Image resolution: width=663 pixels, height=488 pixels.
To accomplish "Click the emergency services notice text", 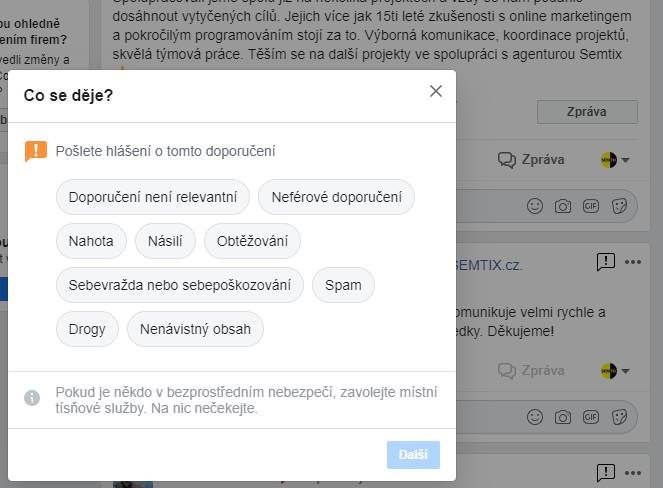I will [246, 400].
